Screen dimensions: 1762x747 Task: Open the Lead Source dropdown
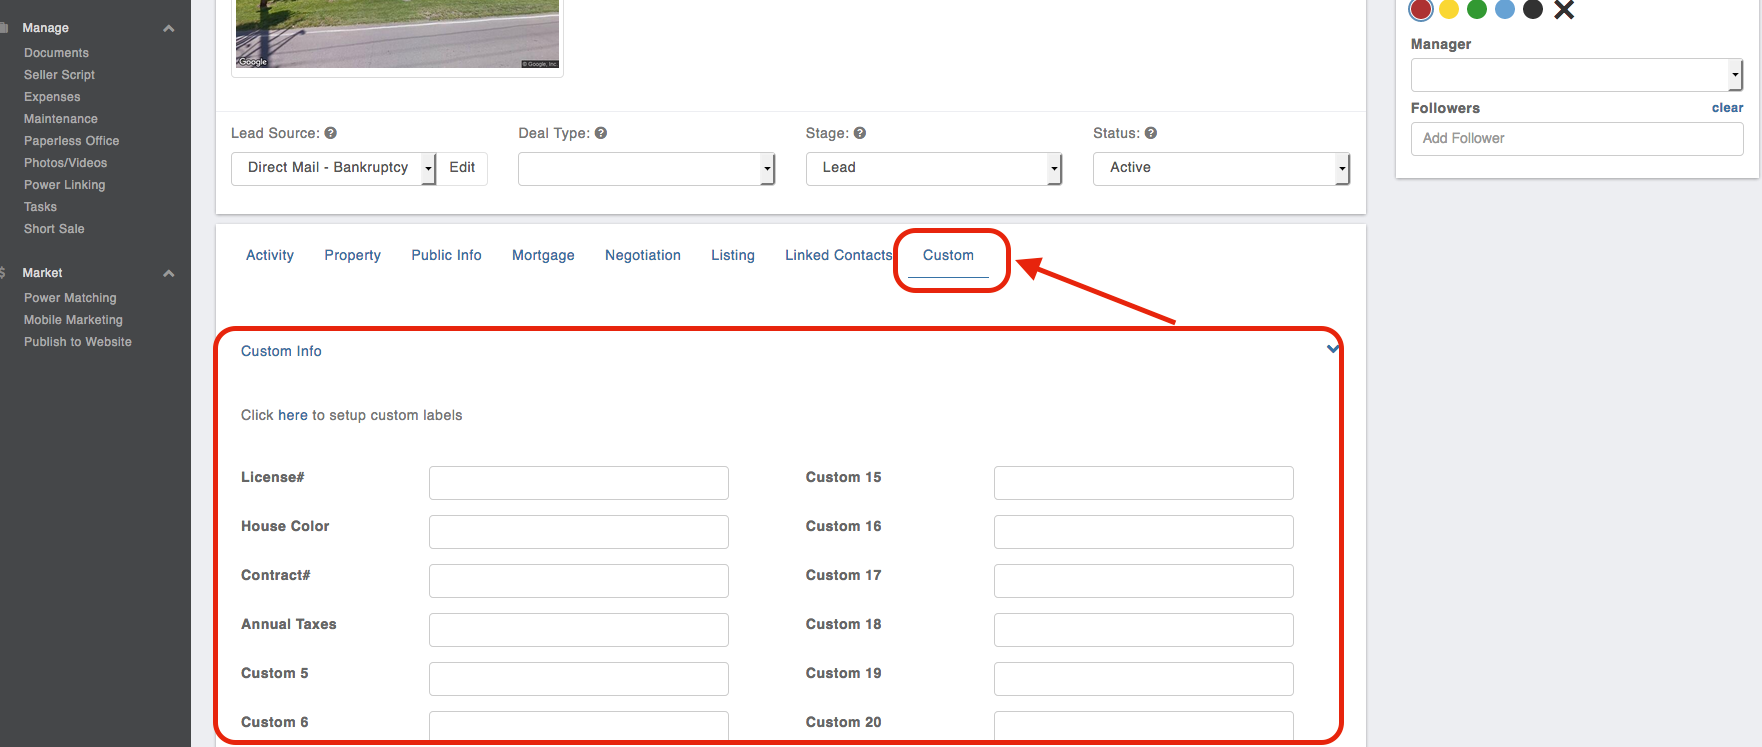[x=334, y=168]
